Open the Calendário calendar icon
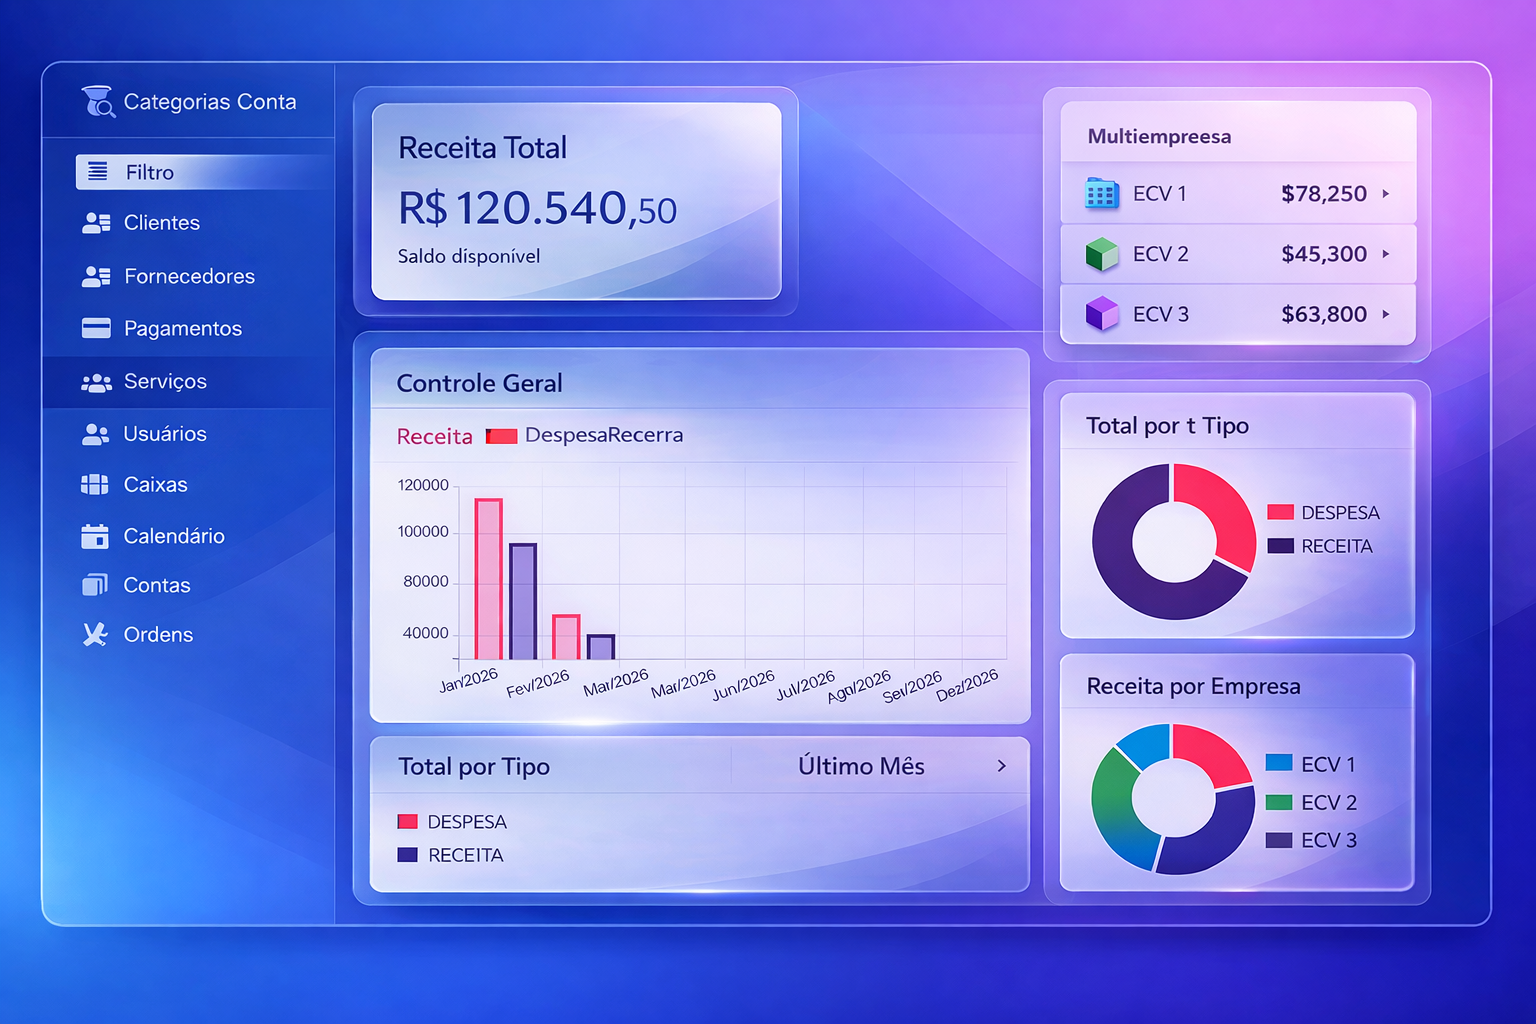Viewport: 1536px width, 1024px height. pyautogui.click(x=93, y=536)
